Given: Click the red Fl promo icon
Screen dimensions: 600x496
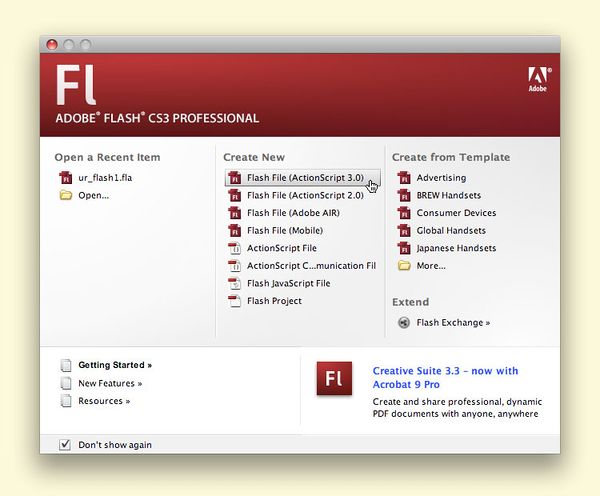Looking at the screenshot, I should (x=334, y=382).
